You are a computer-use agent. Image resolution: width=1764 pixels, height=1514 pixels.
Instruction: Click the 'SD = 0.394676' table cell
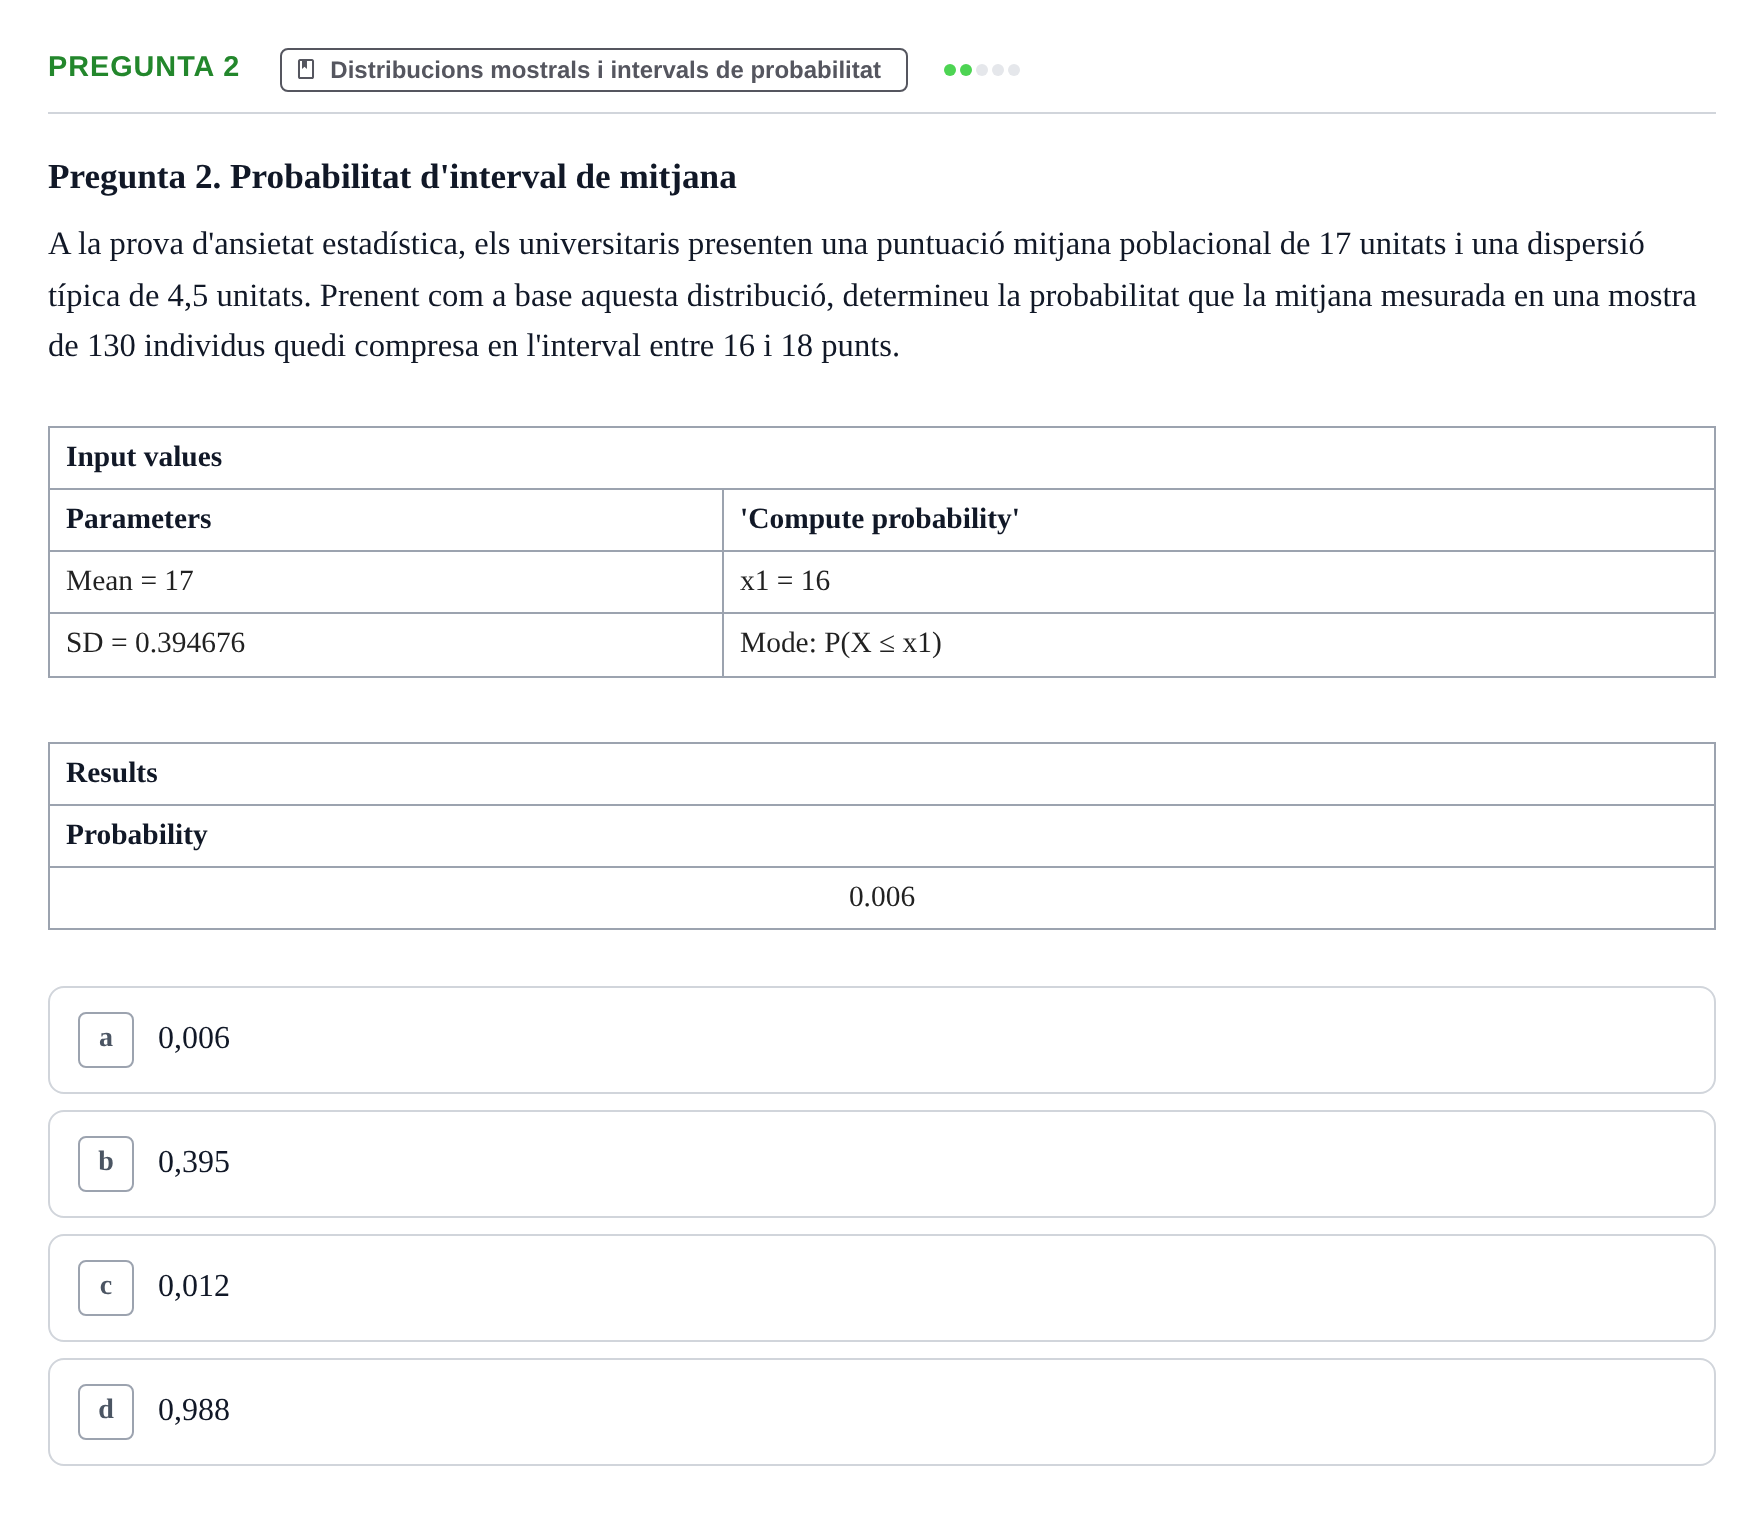[386, 644]
